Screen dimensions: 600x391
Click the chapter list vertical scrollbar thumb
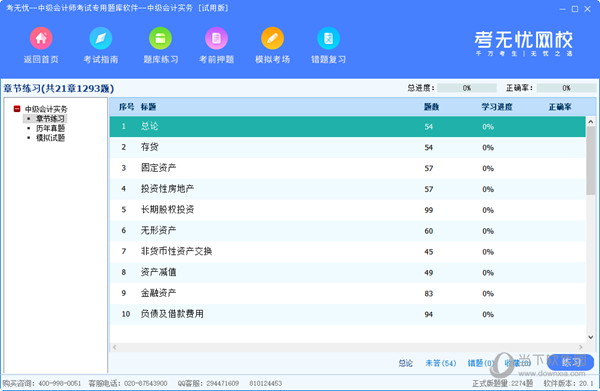(x=590, y=161)
